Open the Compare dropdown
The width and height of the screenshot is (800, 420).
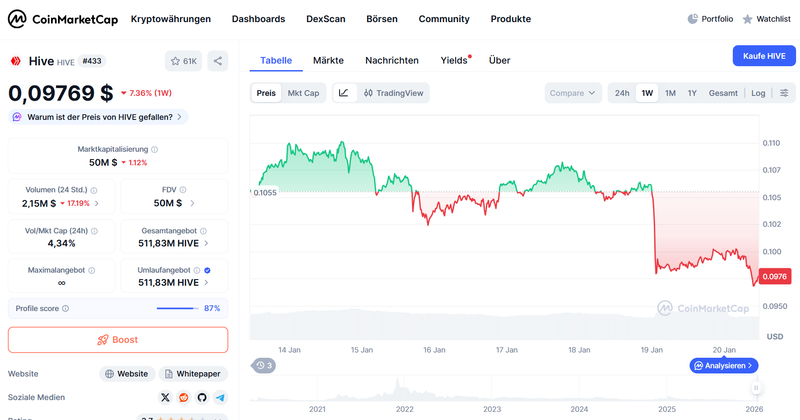pyautogui.click(x=573, y=93)
